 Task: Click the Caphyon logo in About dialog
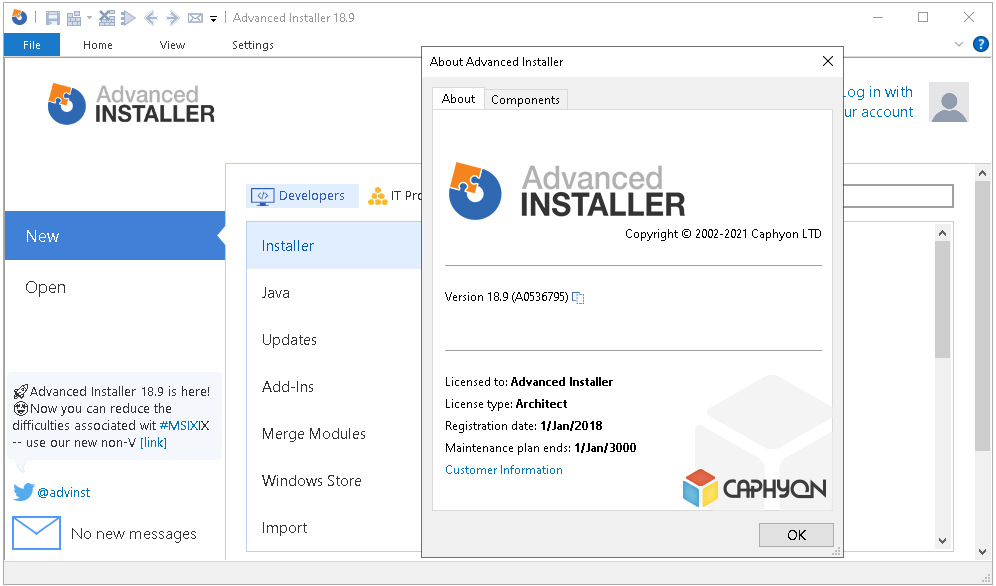755,488
